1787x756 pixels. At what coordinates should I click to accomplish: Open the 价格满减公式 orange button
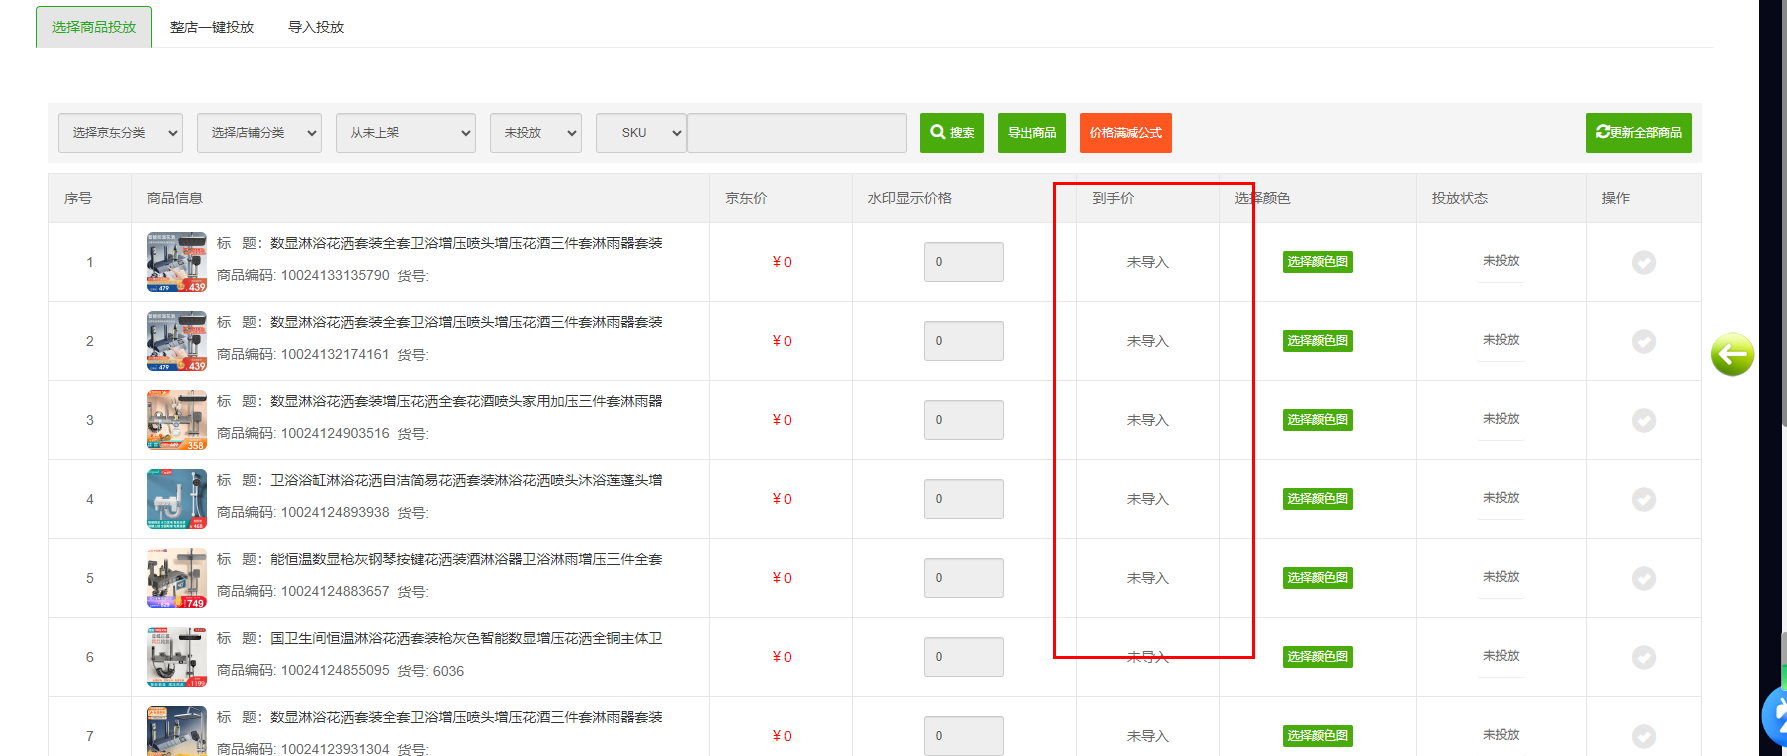[1125, 133]
